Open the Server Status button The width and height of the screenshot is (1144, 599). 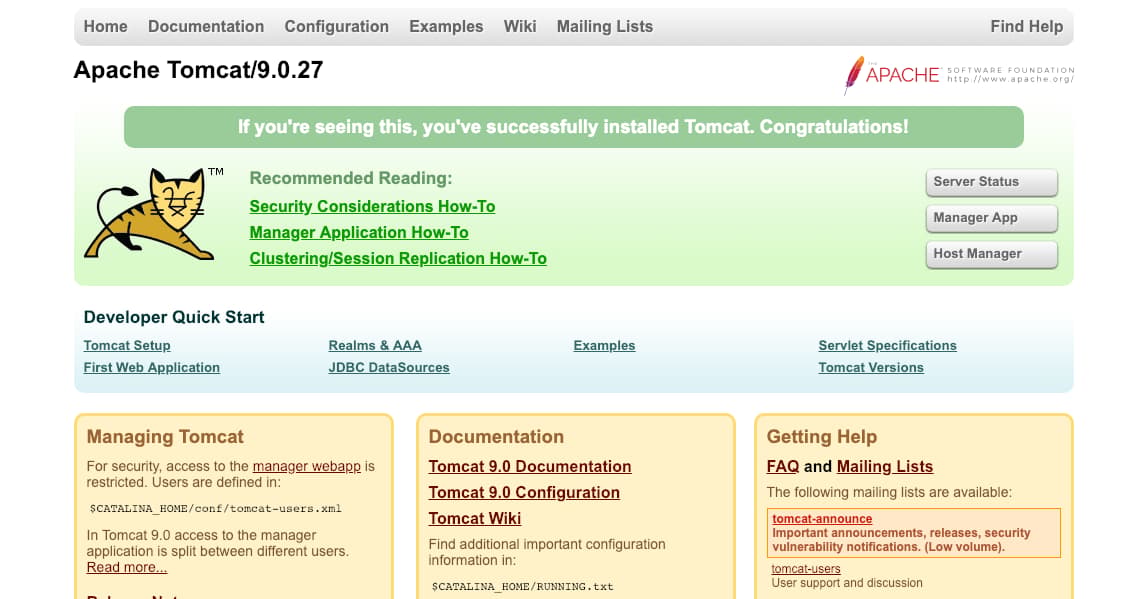[992, 182]
